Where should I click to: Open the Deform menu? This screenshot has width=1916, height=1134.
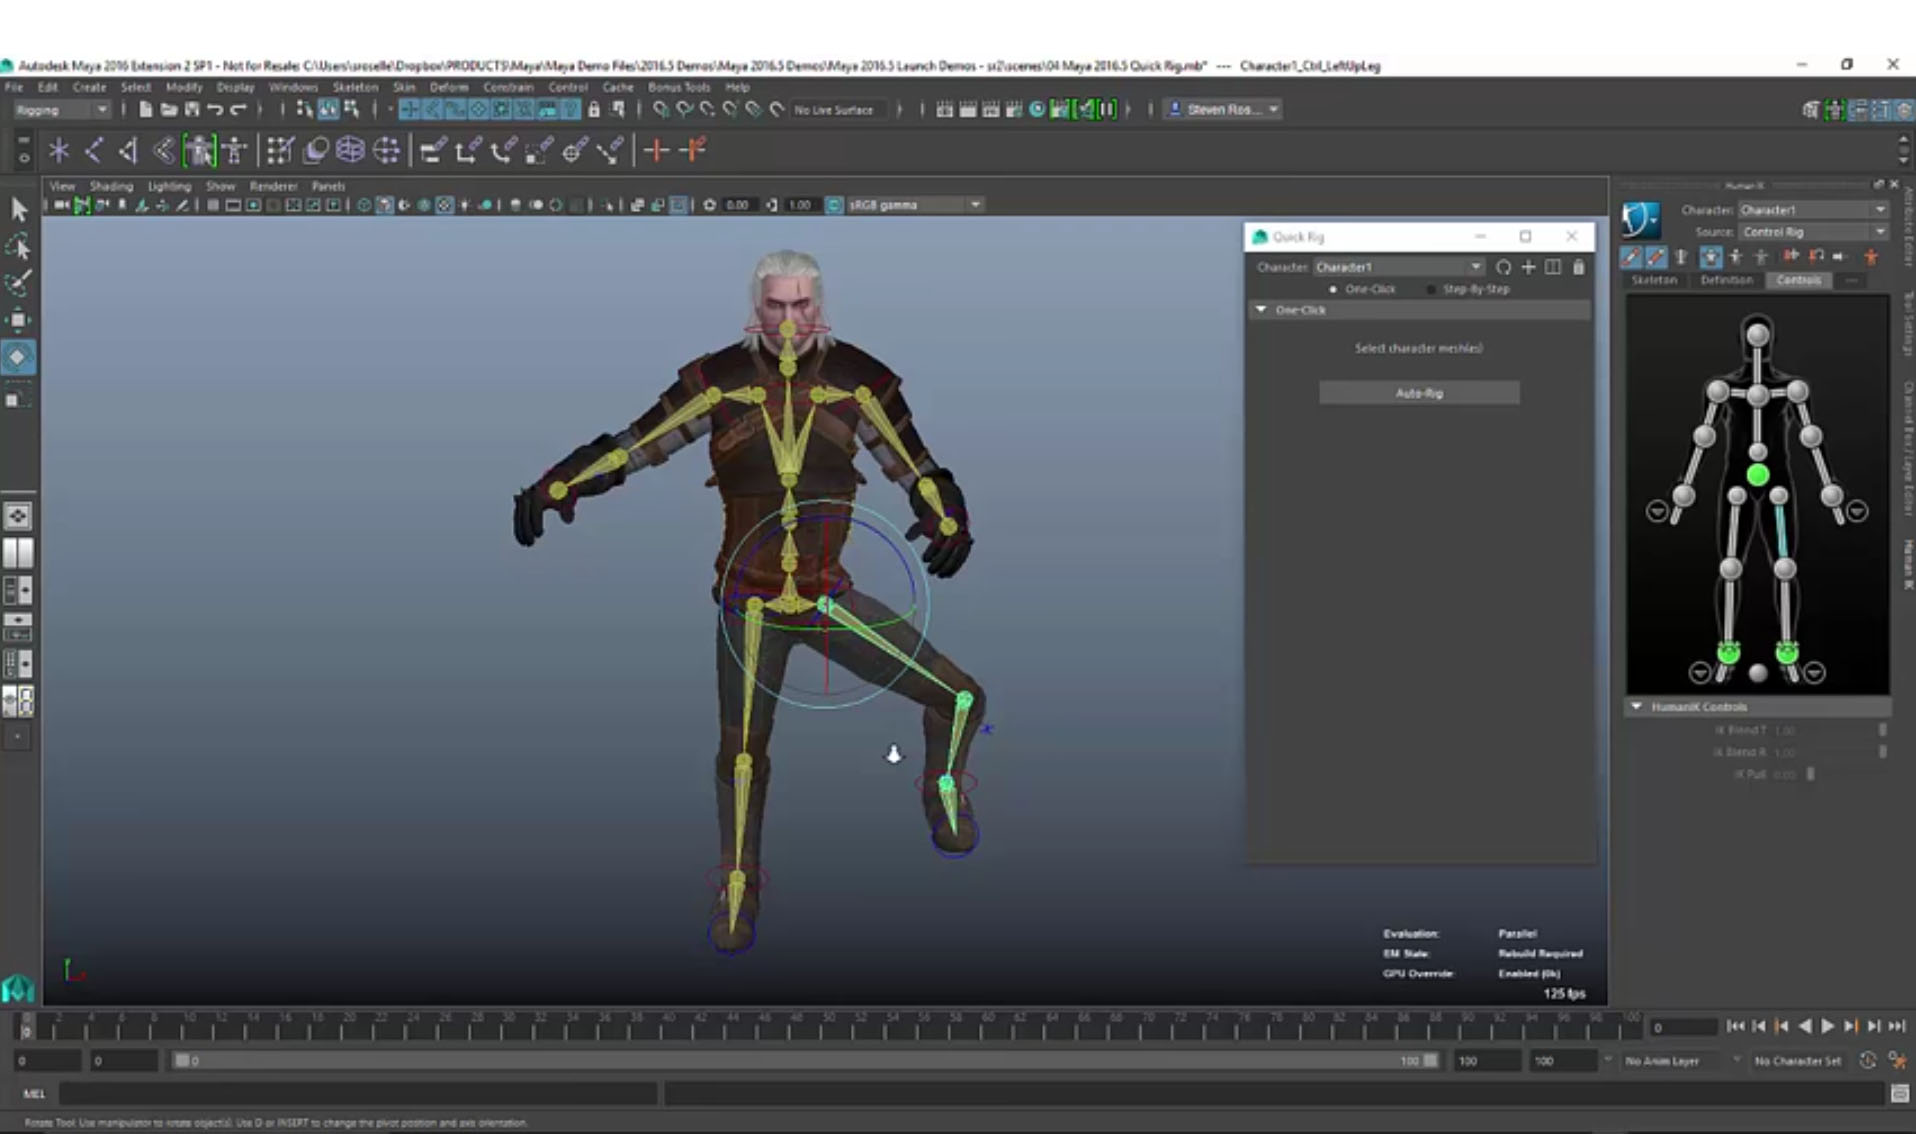tap(449, 87)
